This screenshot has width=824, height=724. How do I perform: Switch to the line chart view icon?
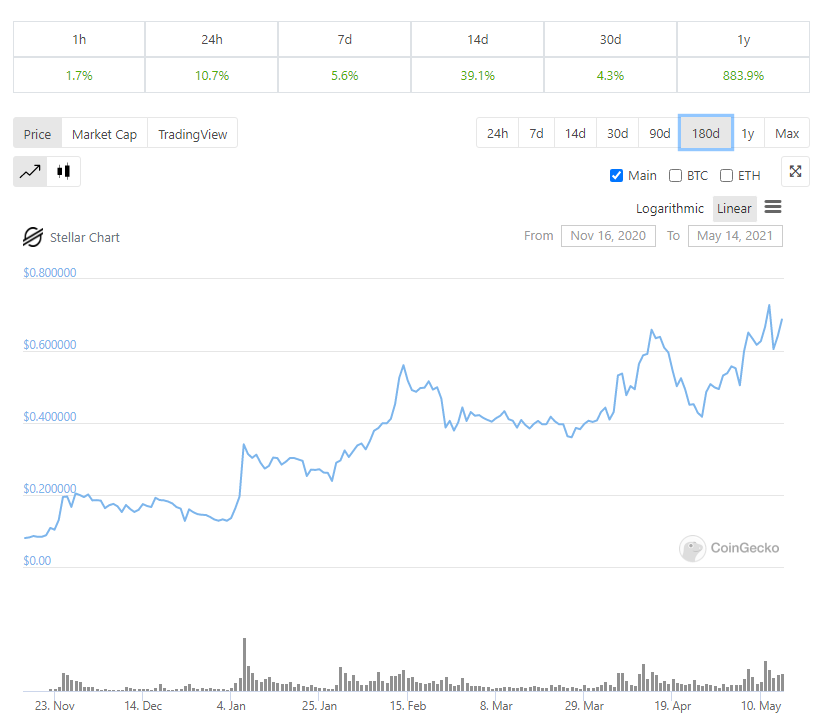pyautogui.click(x=30, y=171)
